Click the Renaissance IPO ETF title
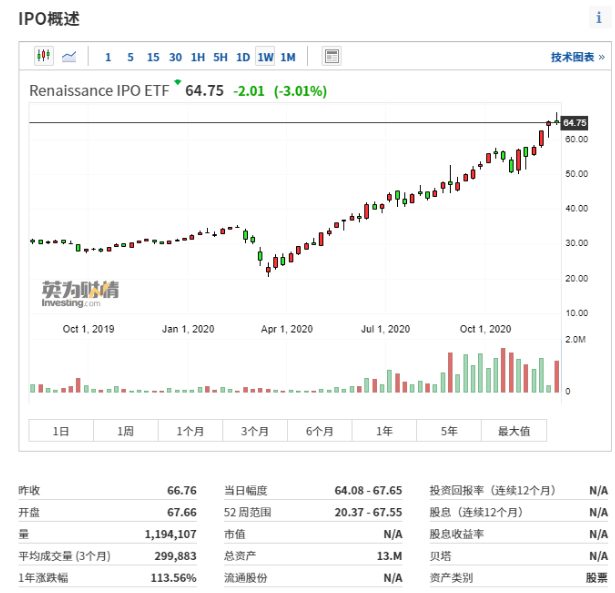Image resolution: width=615 pixels, height=593 pixels. [99, 91]
